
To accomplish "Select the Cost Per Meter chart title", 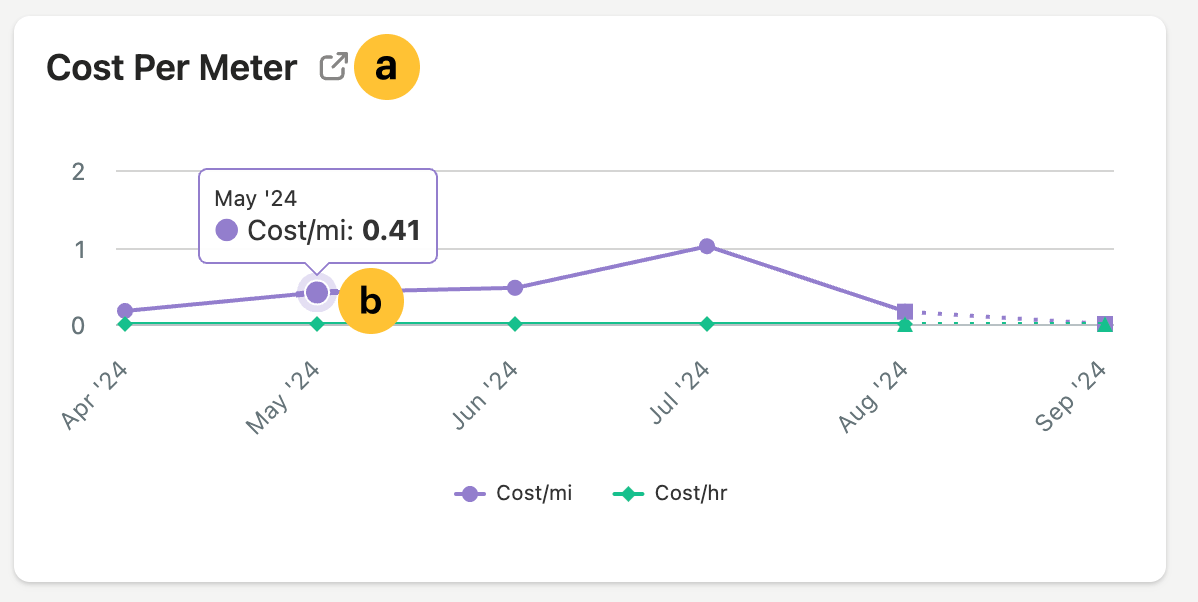I will coord(170,68).
